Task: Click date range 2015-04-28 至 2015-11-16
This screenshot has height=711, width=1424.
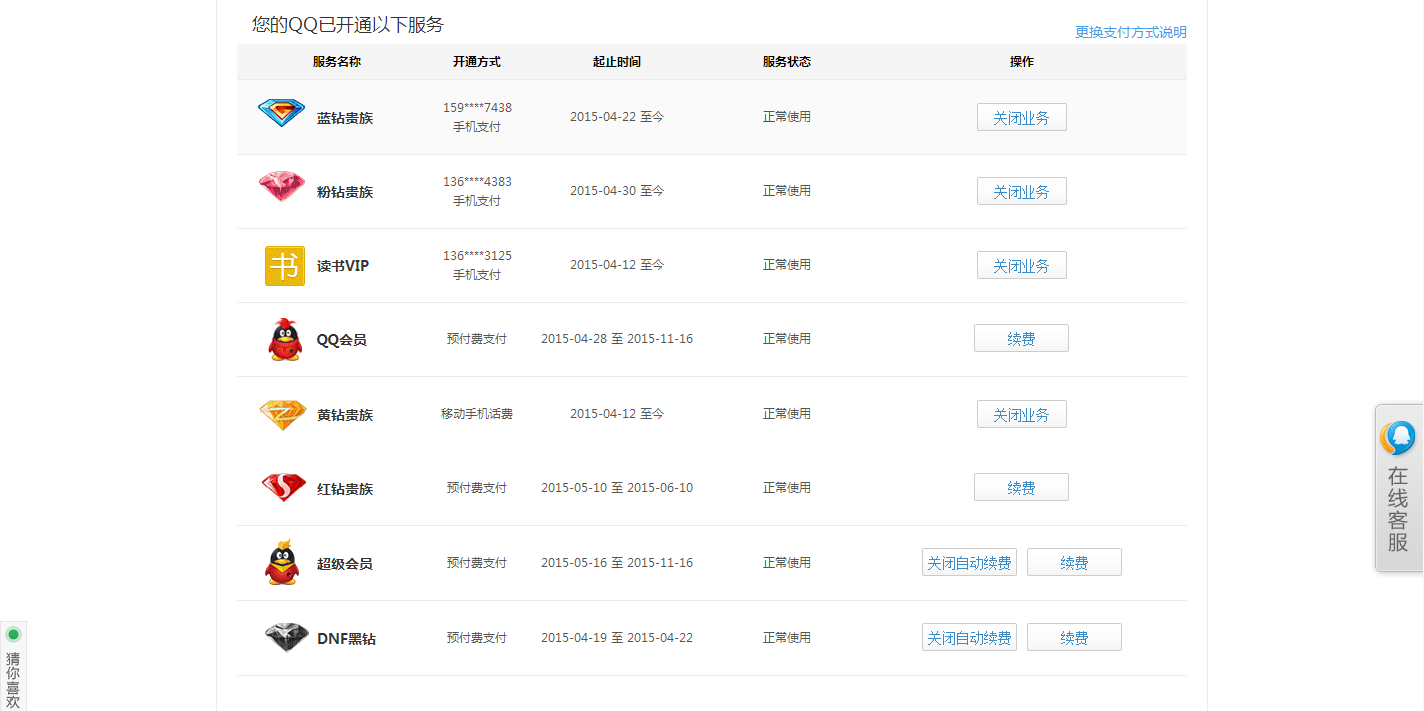Action: (x=617, y=339)
